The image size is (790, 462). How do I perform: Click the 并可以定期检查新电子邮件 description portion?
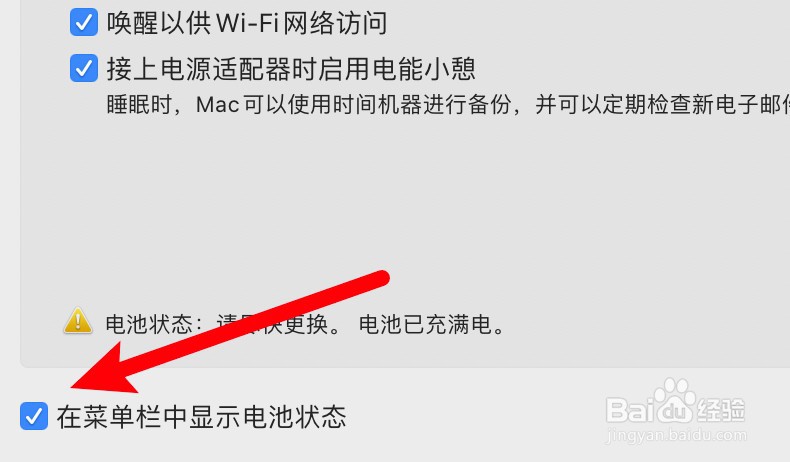click(x=662, y=105)
